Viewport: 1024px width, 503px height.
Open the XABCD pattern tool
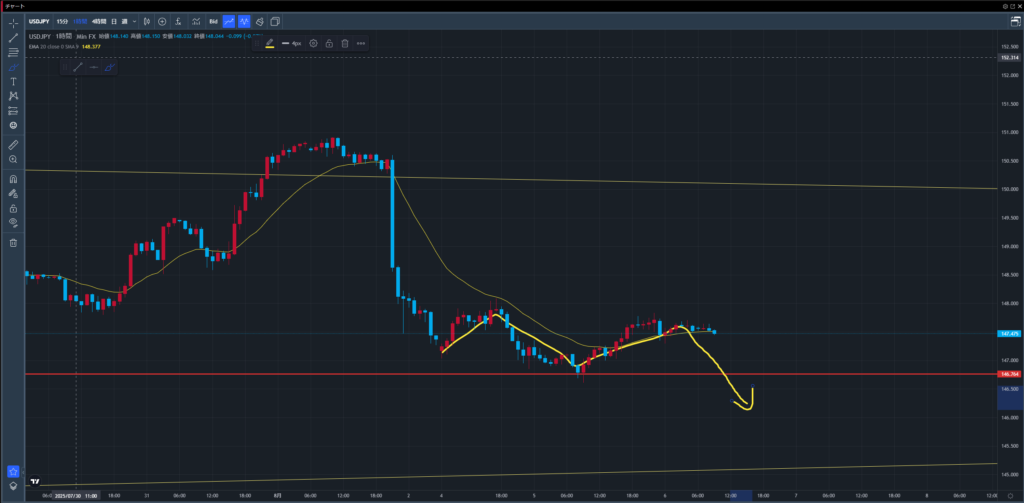coord(13,96)
